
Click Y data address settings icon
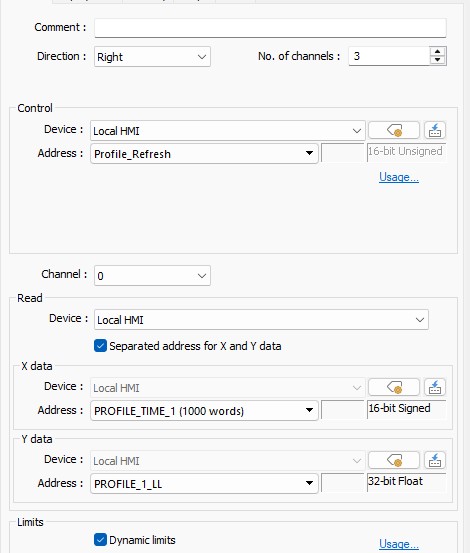coord(435,460)
